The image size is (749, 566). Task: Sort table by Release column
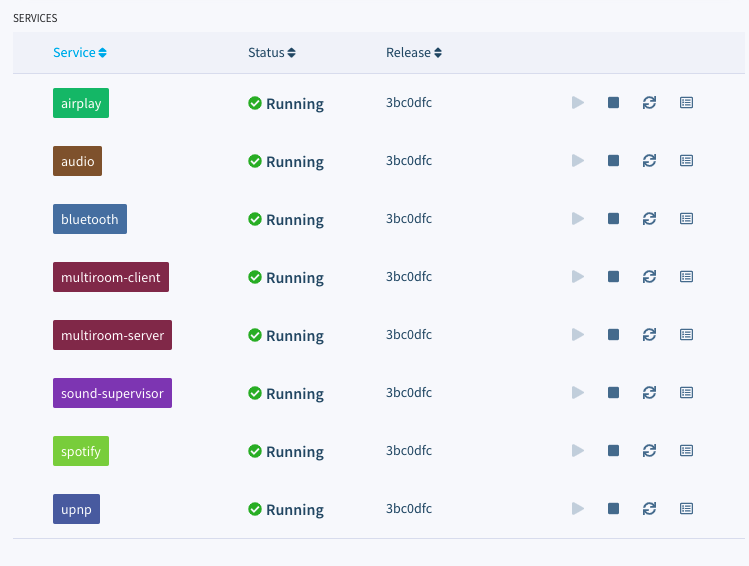[x=414, y=53]
